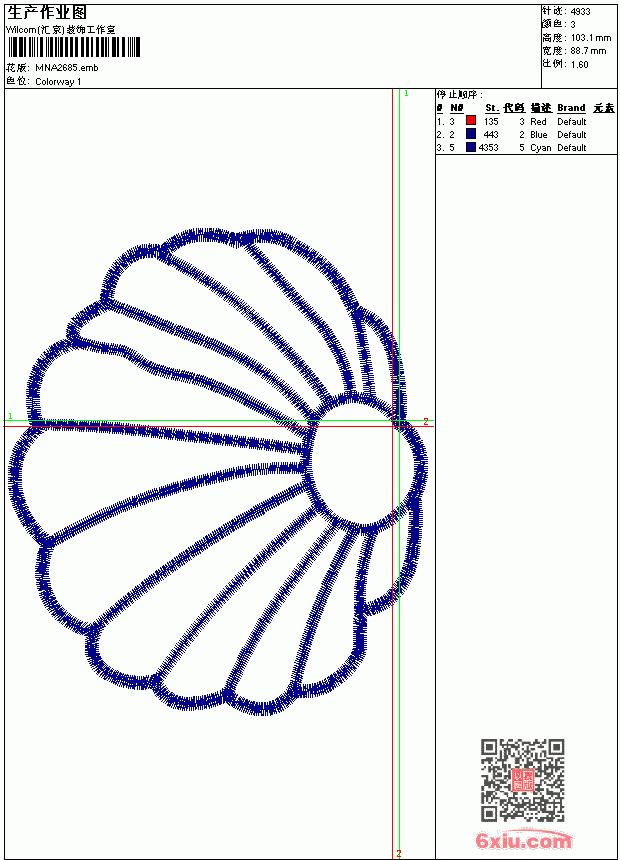Click the red marker 2 at bottom
The height and width of the screenshot is (860, 620).
[399, 853]
